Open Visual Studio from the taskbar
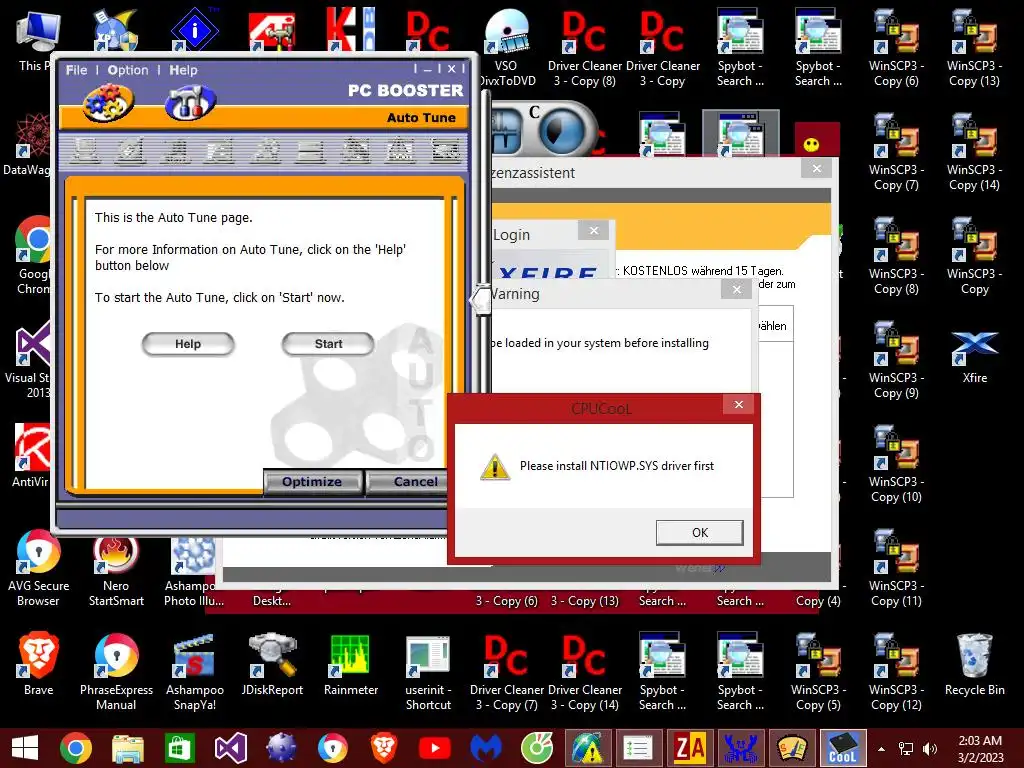The height and width of the screenshot is (768, 1024). (x=230, y=748)
